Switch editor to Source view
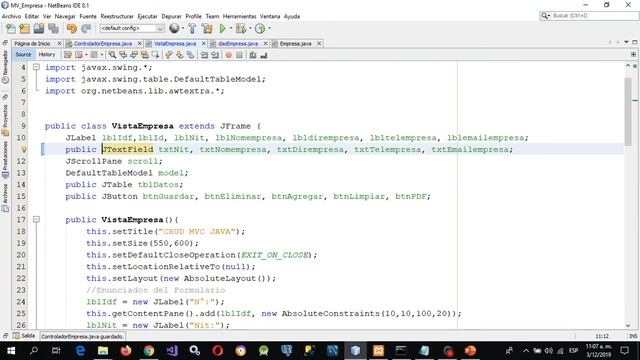The height and width of the screenshot is (360, 640). coord(23,54)
